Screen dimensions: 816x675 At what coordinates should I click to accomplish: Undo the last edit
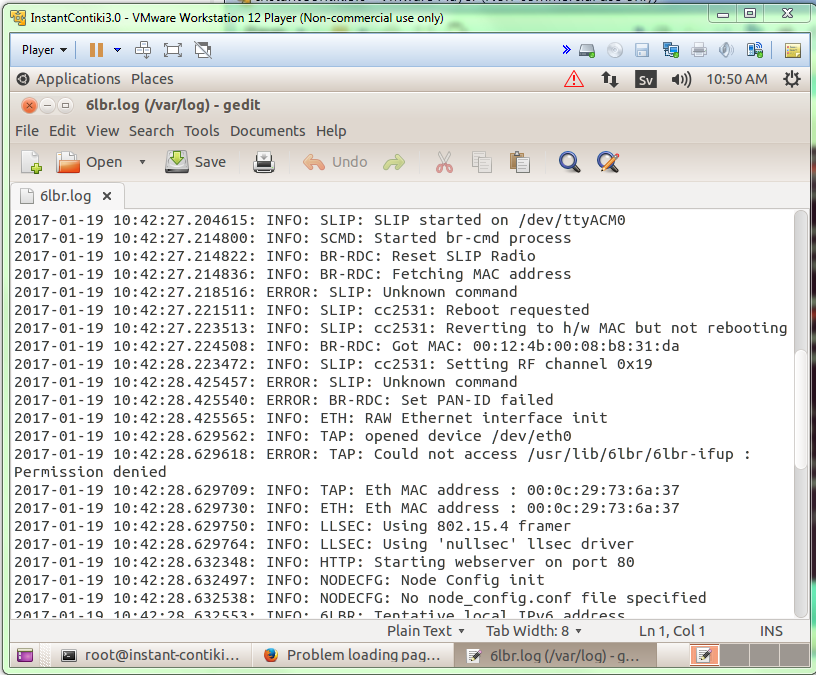point(336,162)
